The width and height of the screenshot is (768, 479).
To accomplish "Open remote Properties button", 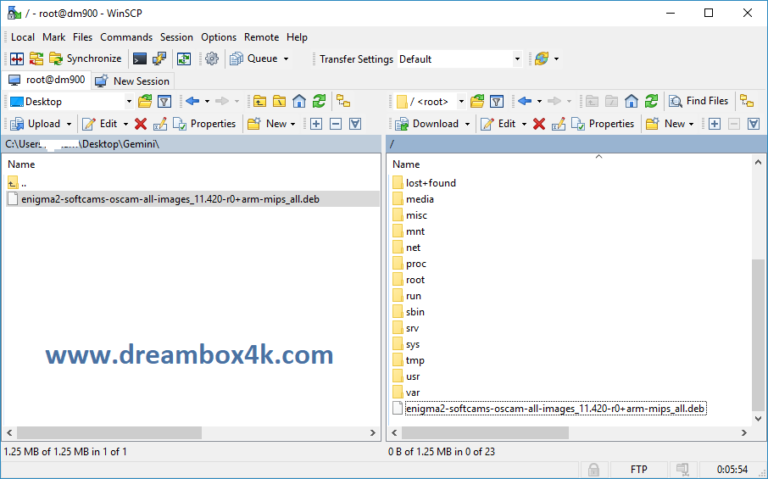I will pyautogui.click(x=603, y=124).
